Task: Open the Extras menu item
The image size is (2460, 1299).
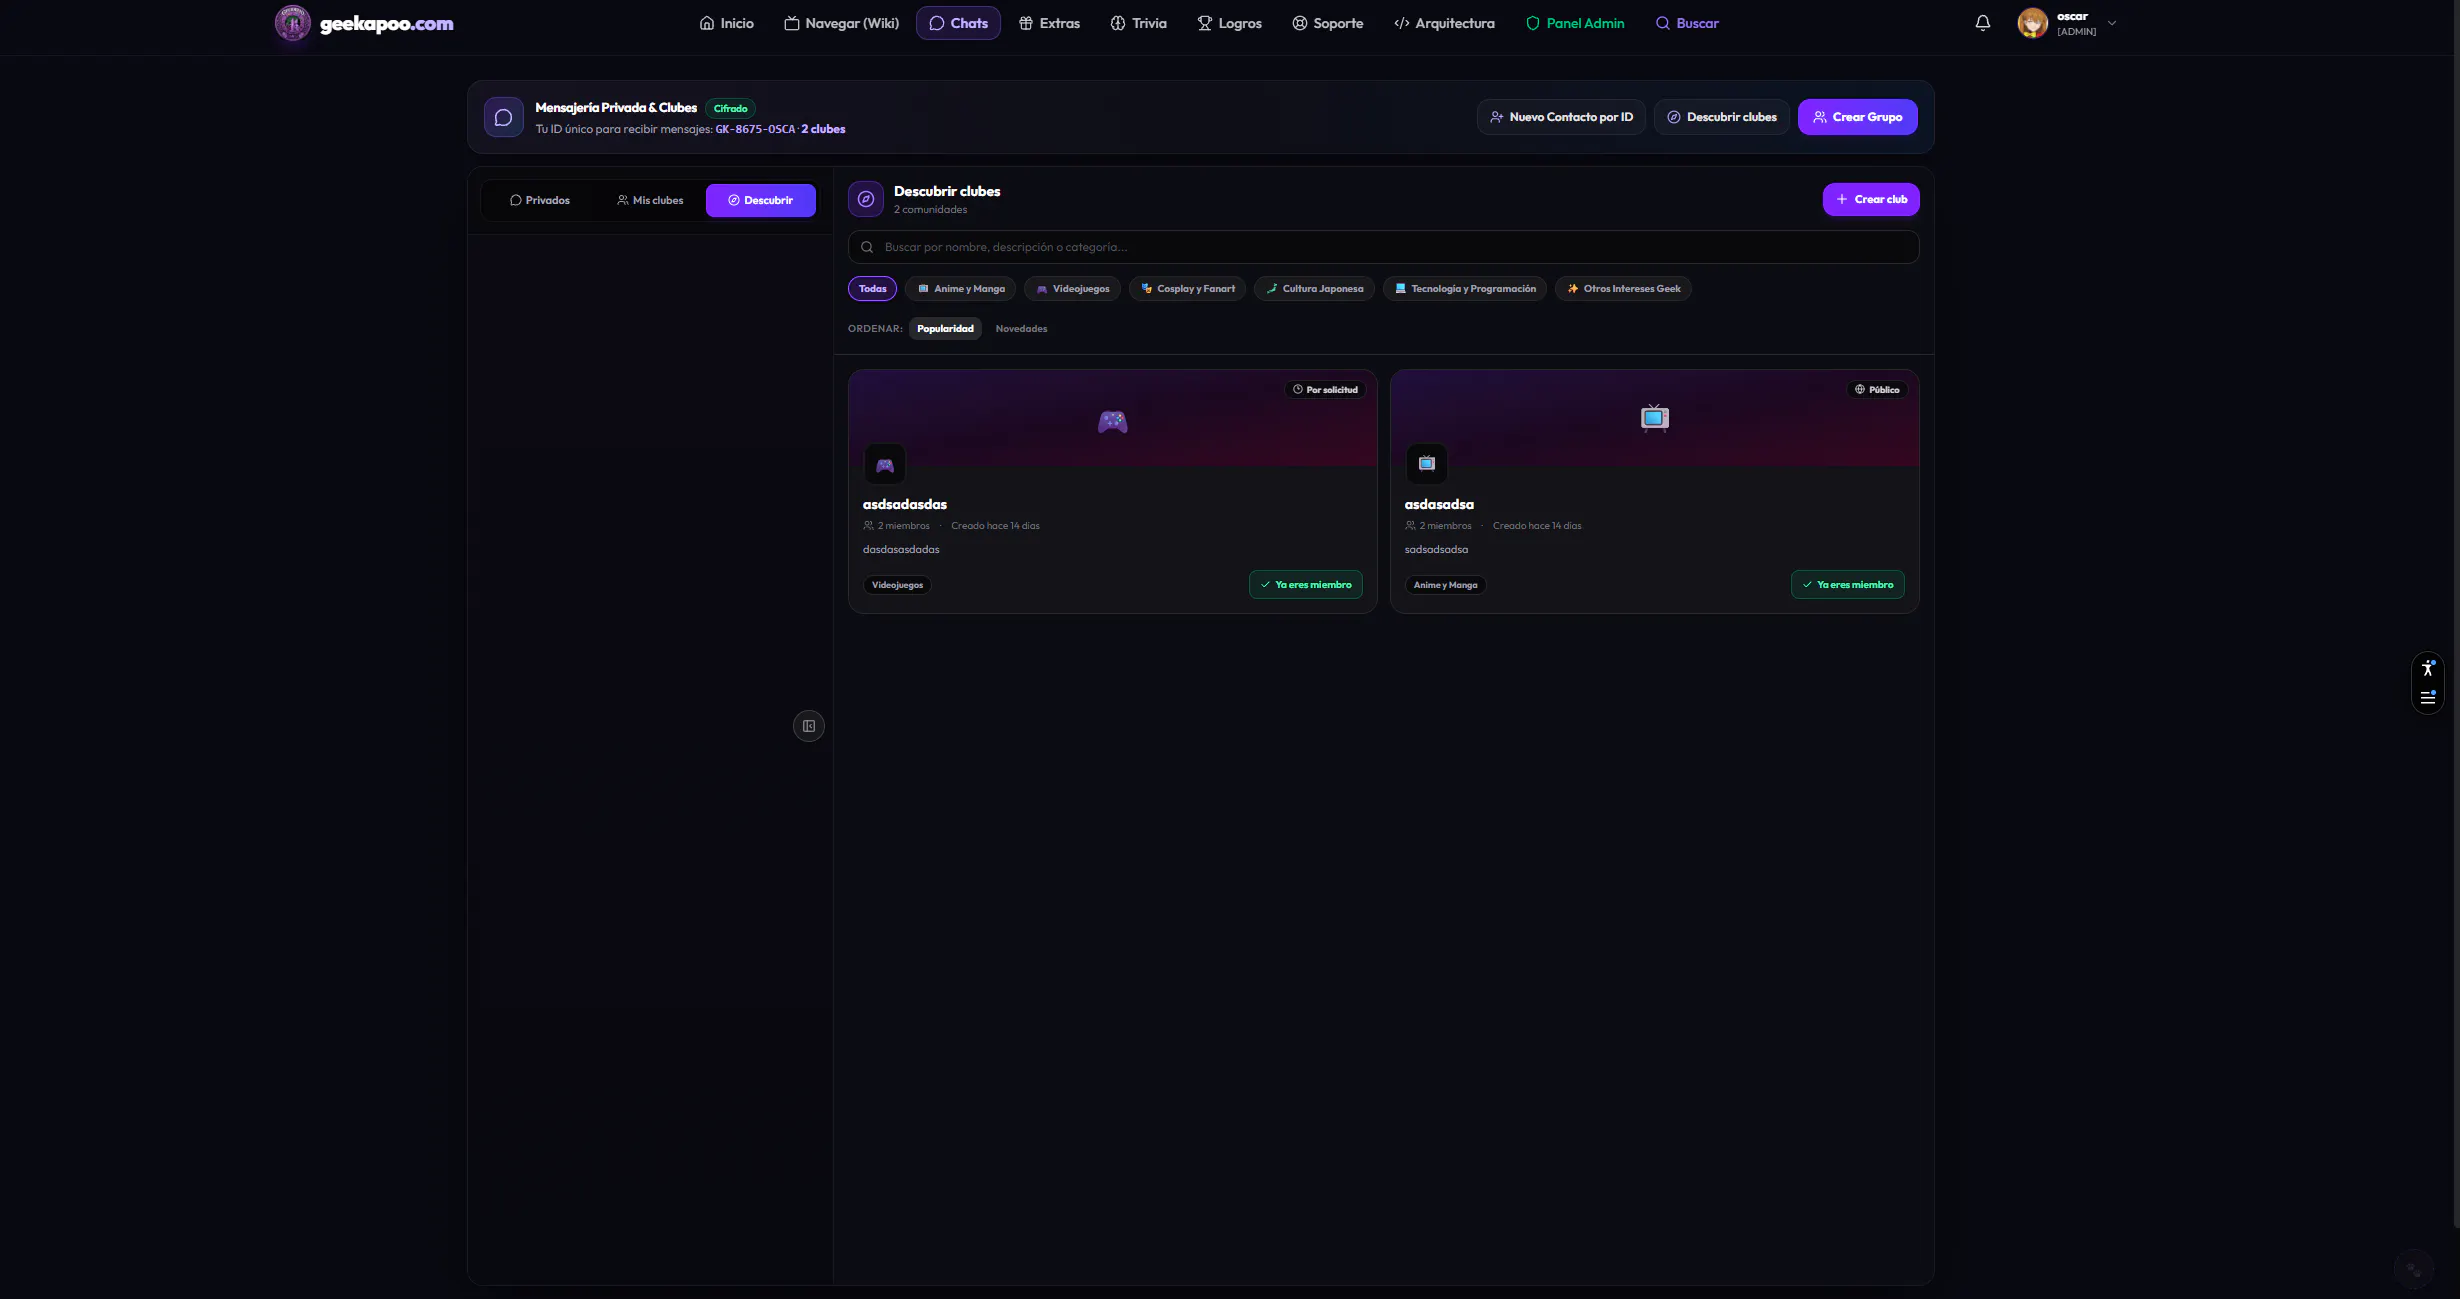Action: [x=1049, y=23]
